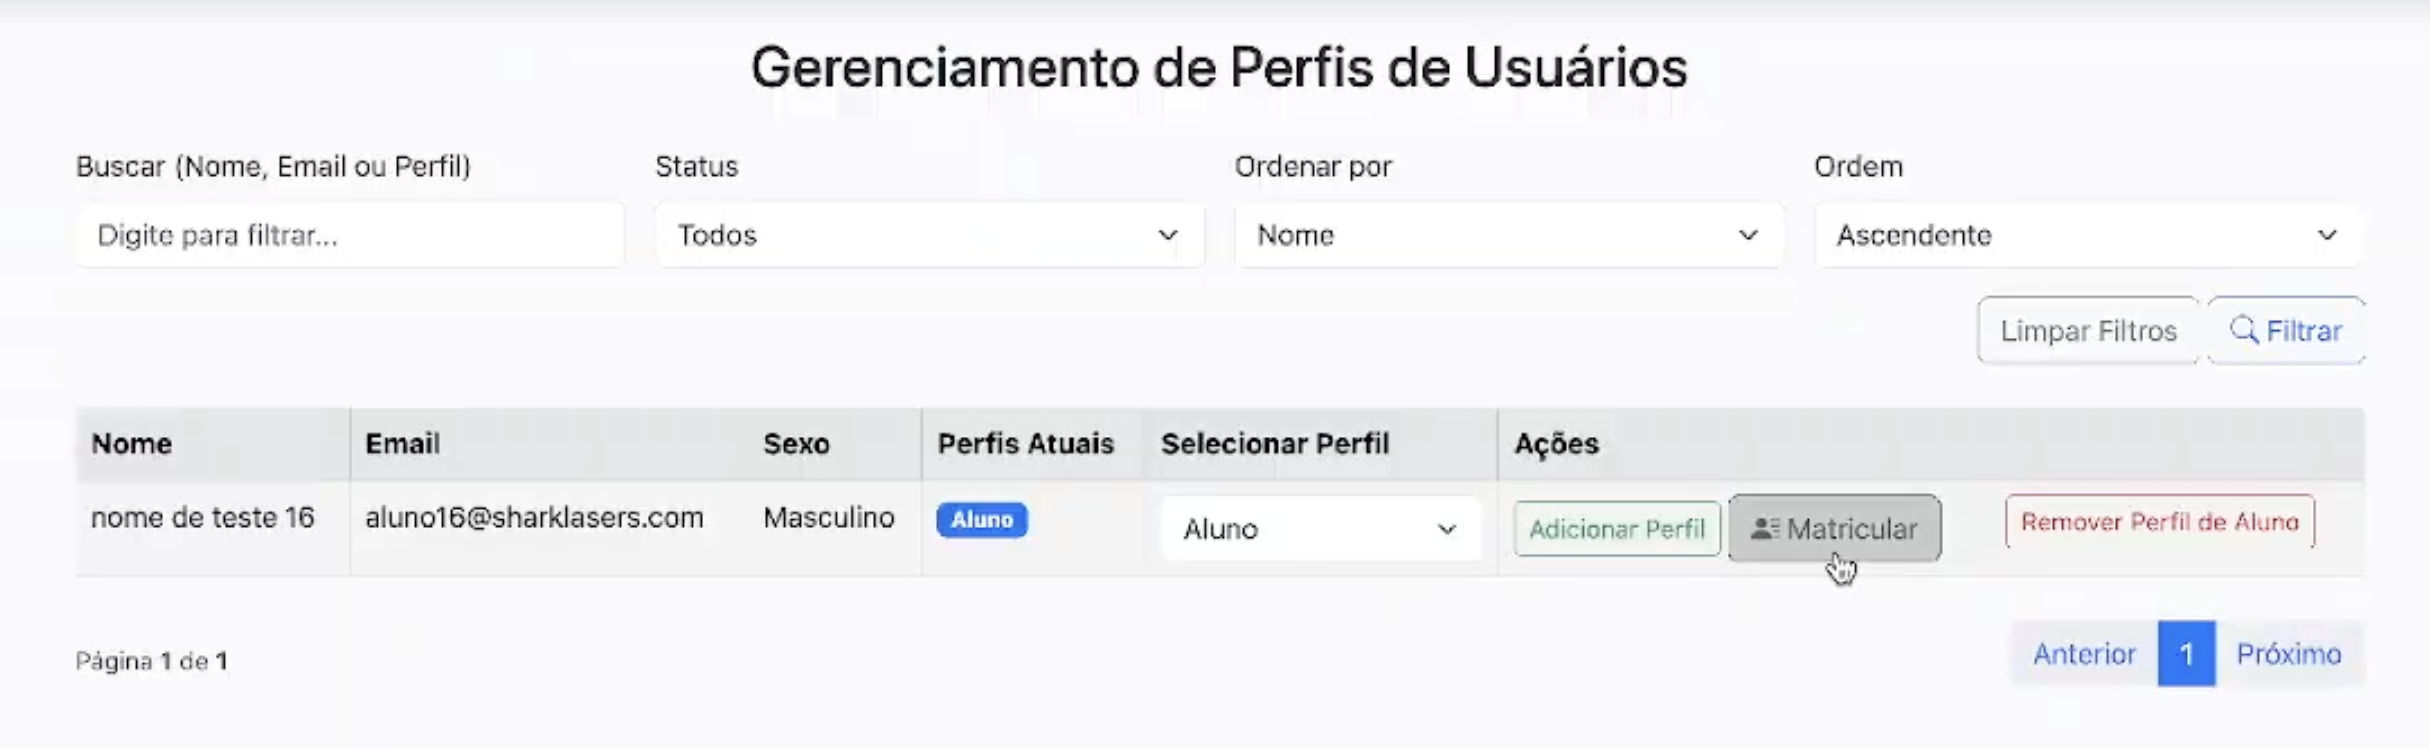Click the Email column header
Screen dimensions: 2430x748
pyautogui.click(x=402, y=444)
